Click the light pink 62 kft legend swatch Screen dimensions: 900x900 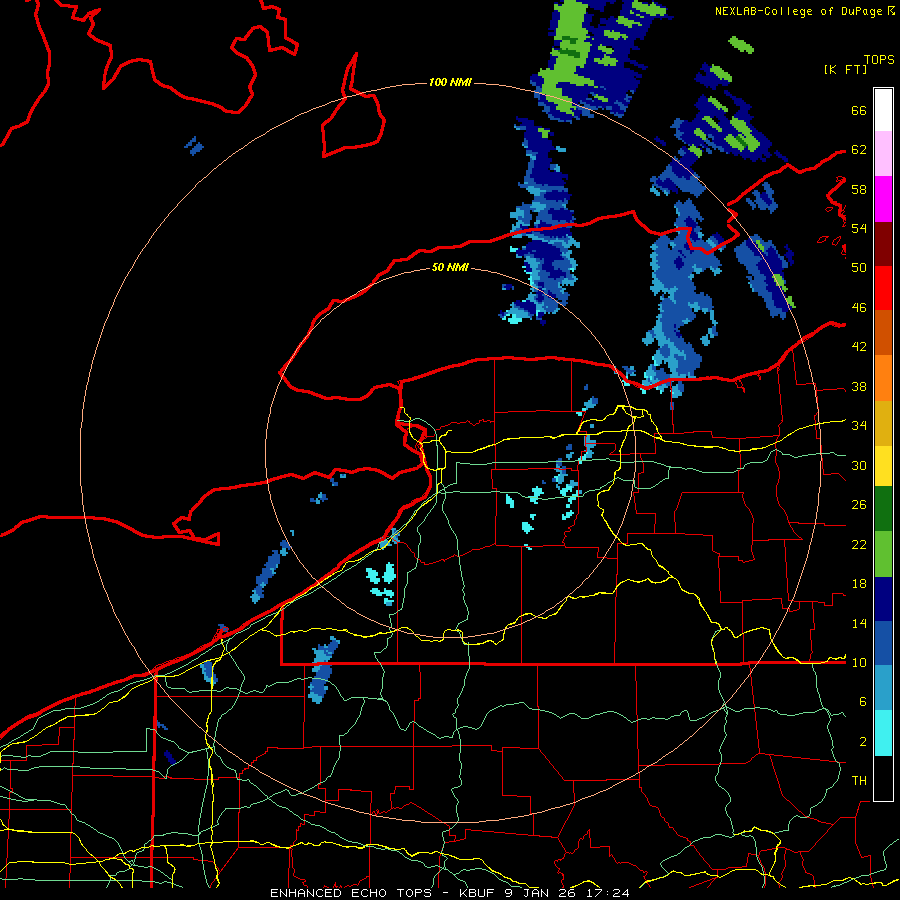click(x=883, y=154)
